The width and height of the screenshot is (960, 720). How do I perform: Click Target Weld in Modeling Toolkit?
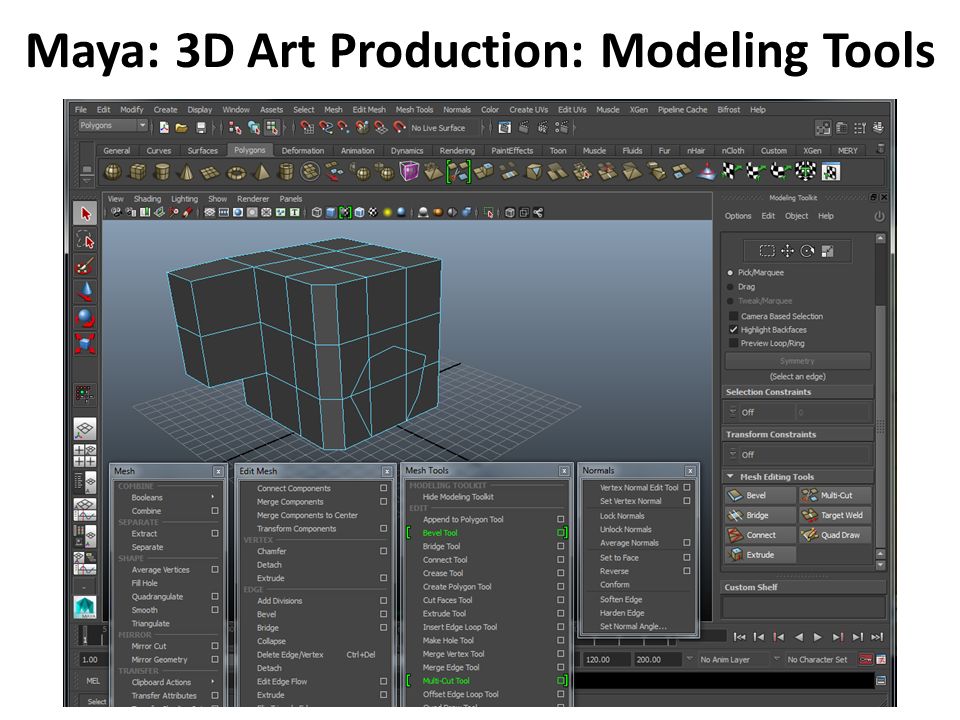(835, 515)
